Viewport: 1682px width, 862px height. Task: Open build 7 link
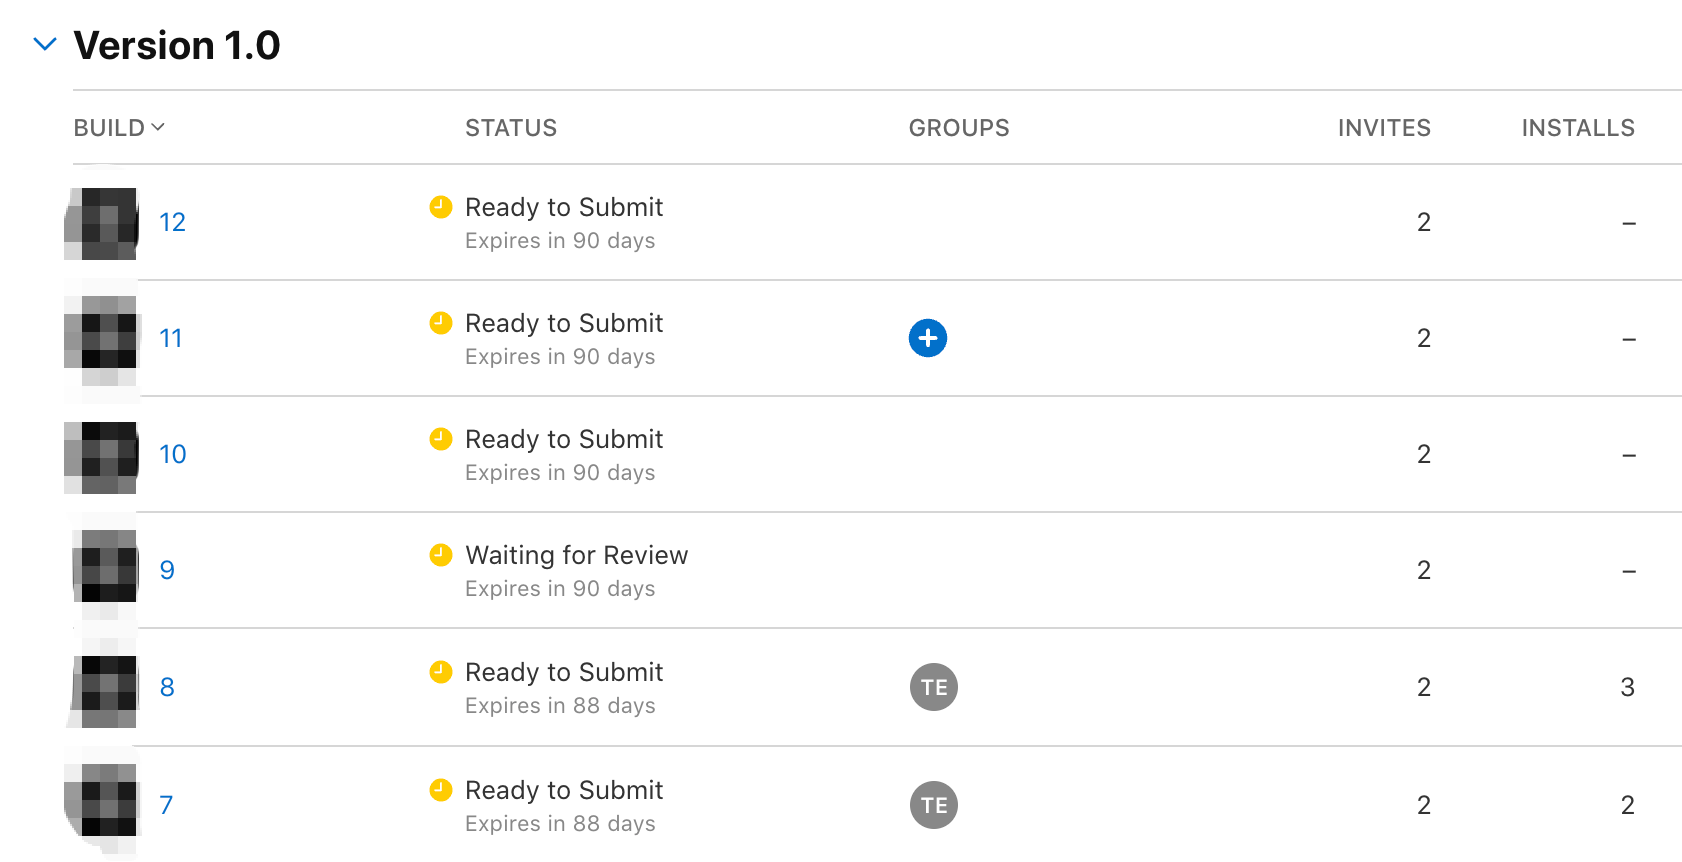(x=166, y=805)
